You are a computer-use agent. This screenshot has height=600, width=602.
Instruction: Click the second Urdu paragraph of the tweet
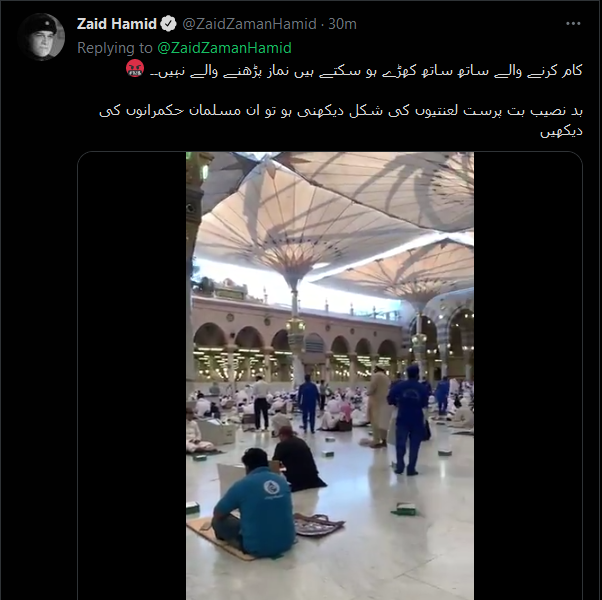click(341, 120)
